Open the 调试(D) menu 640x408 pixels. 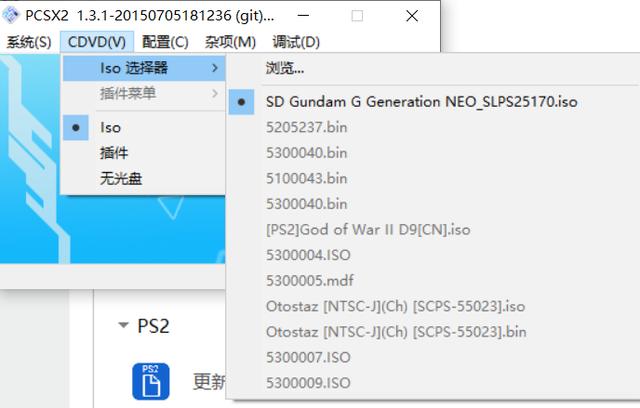(296, 42)
